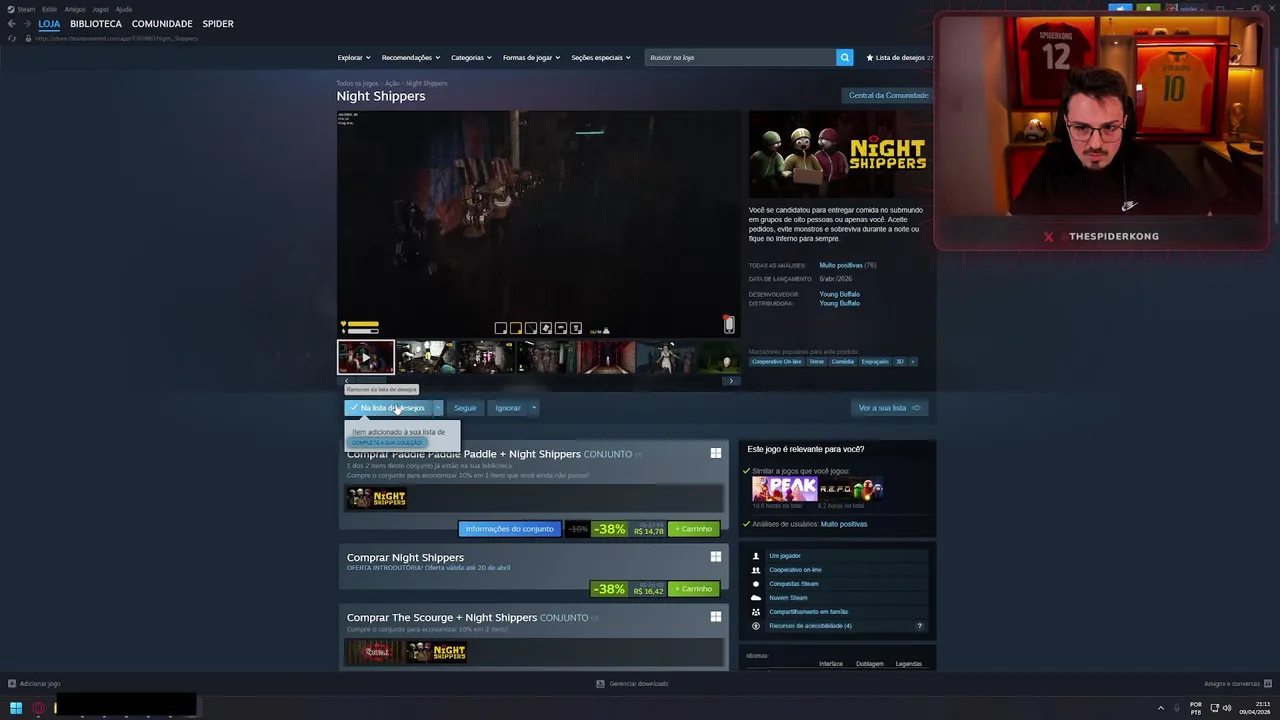Expand the Recomendações dropdown

(x=410, y=57)
